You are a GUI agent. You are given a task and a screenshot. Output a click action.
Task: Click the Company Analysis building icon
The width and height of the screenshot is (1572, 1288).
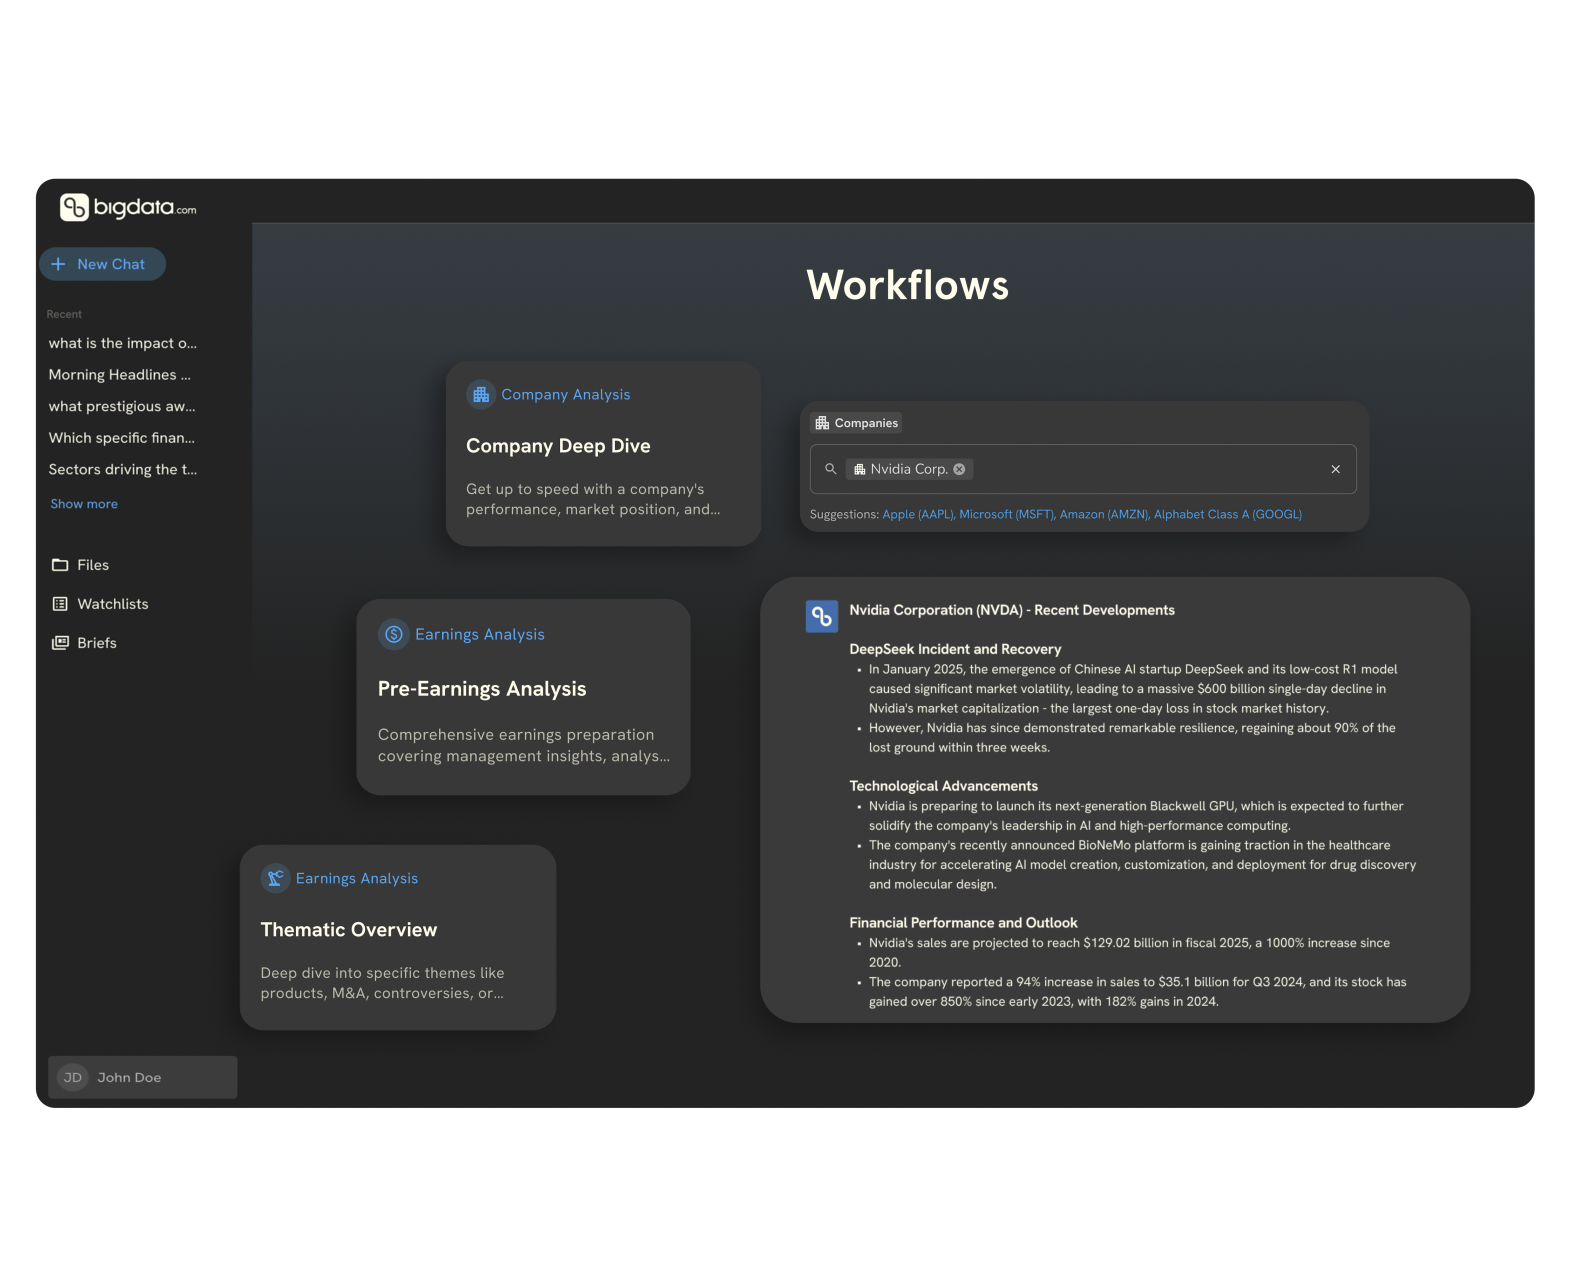(481, 394)
